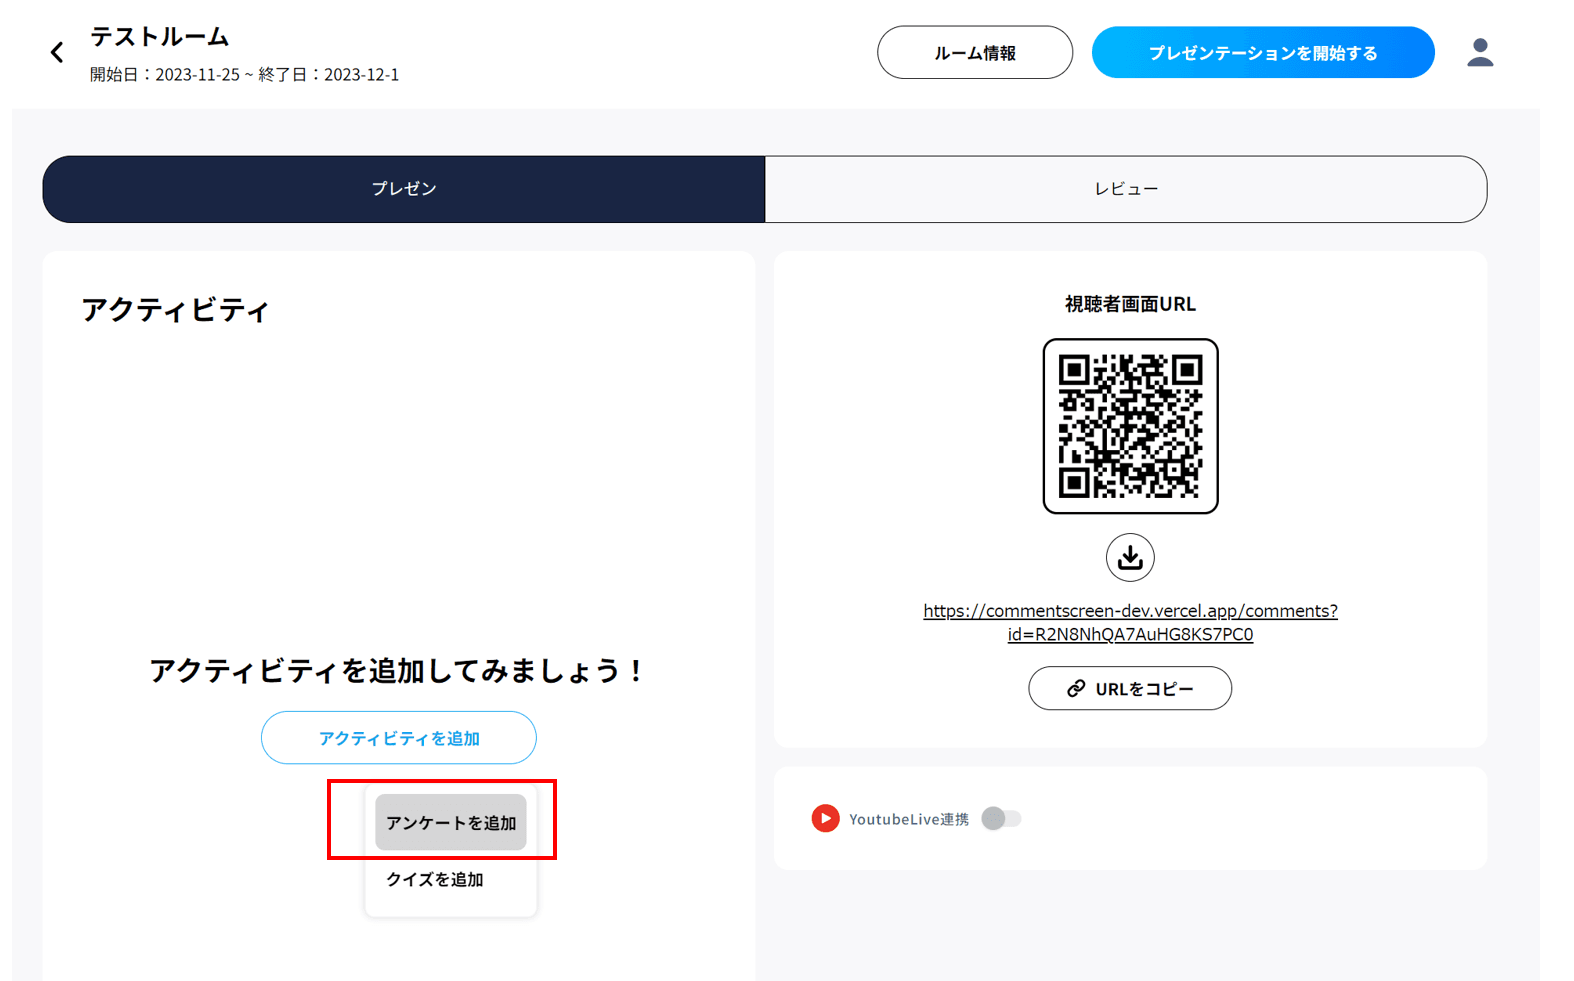Viewport: 1574px width, 981px height.
Task: Download the QR code image
Action: pyautogui.click(x=1130, y=558)
